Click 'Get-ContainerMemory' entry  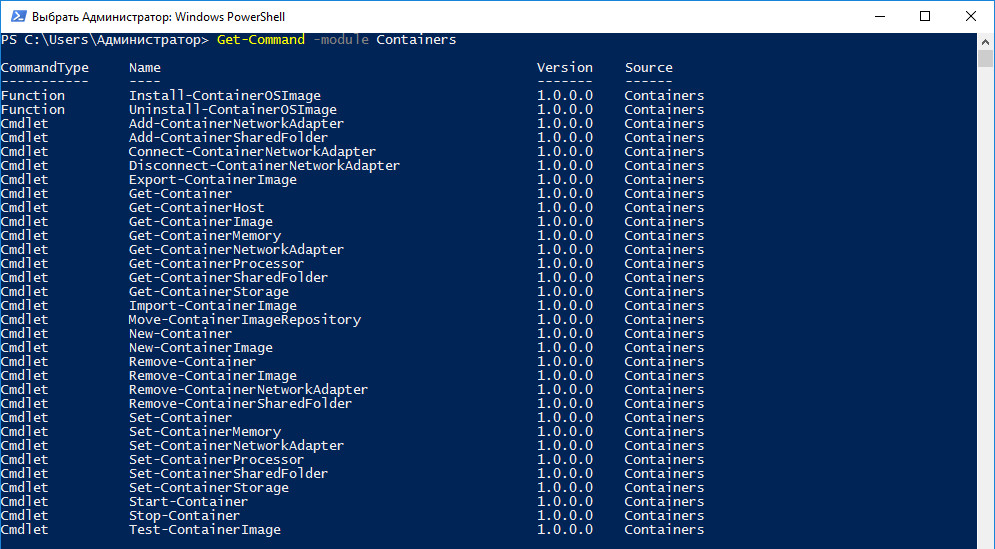click(204, 235)
